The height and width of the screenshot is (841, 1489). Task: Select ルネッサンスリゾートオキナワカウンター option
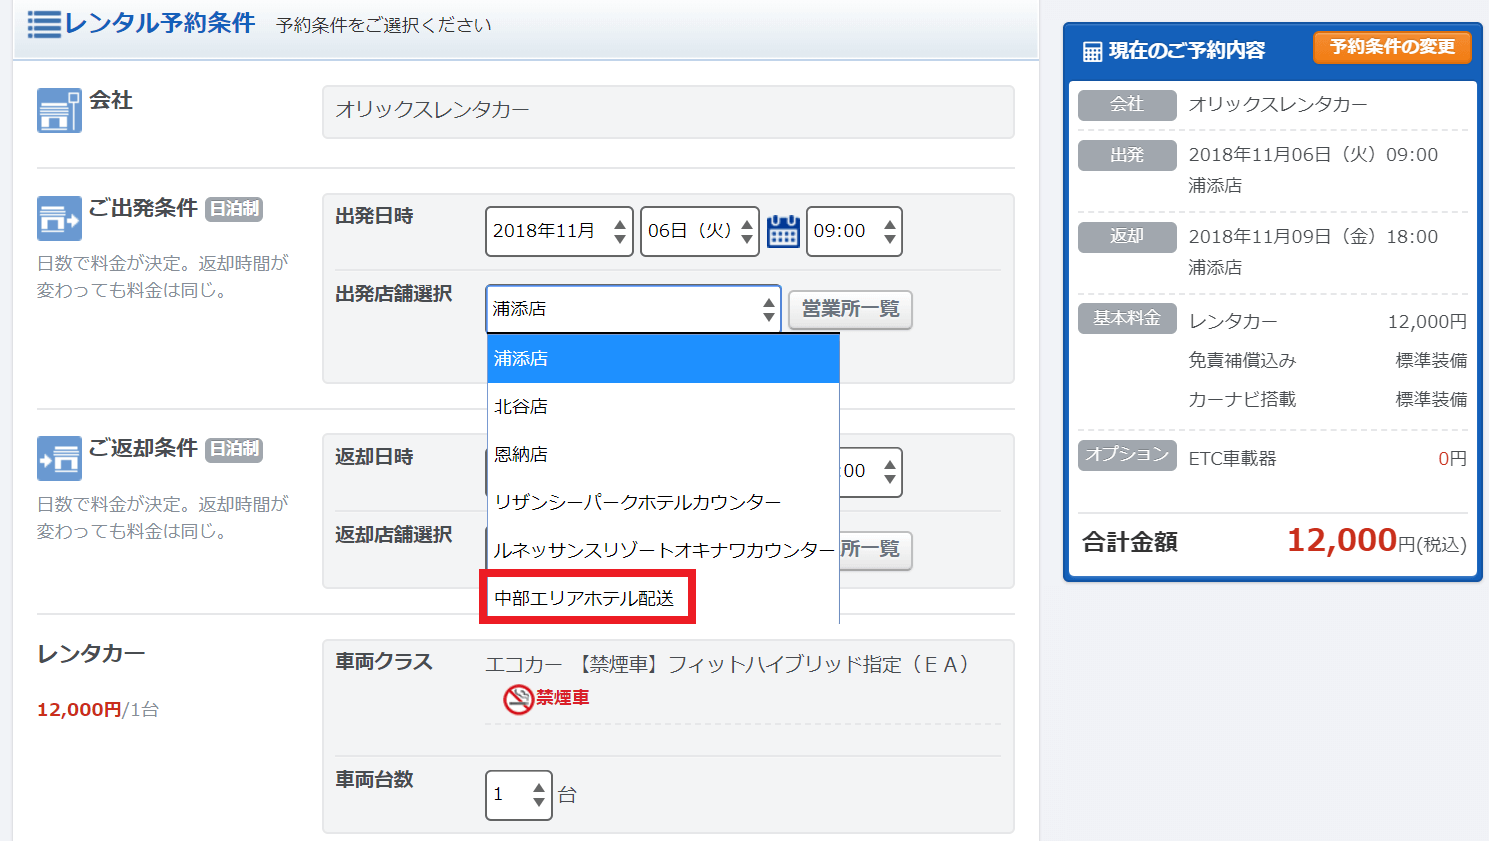[x=662, y=550]
